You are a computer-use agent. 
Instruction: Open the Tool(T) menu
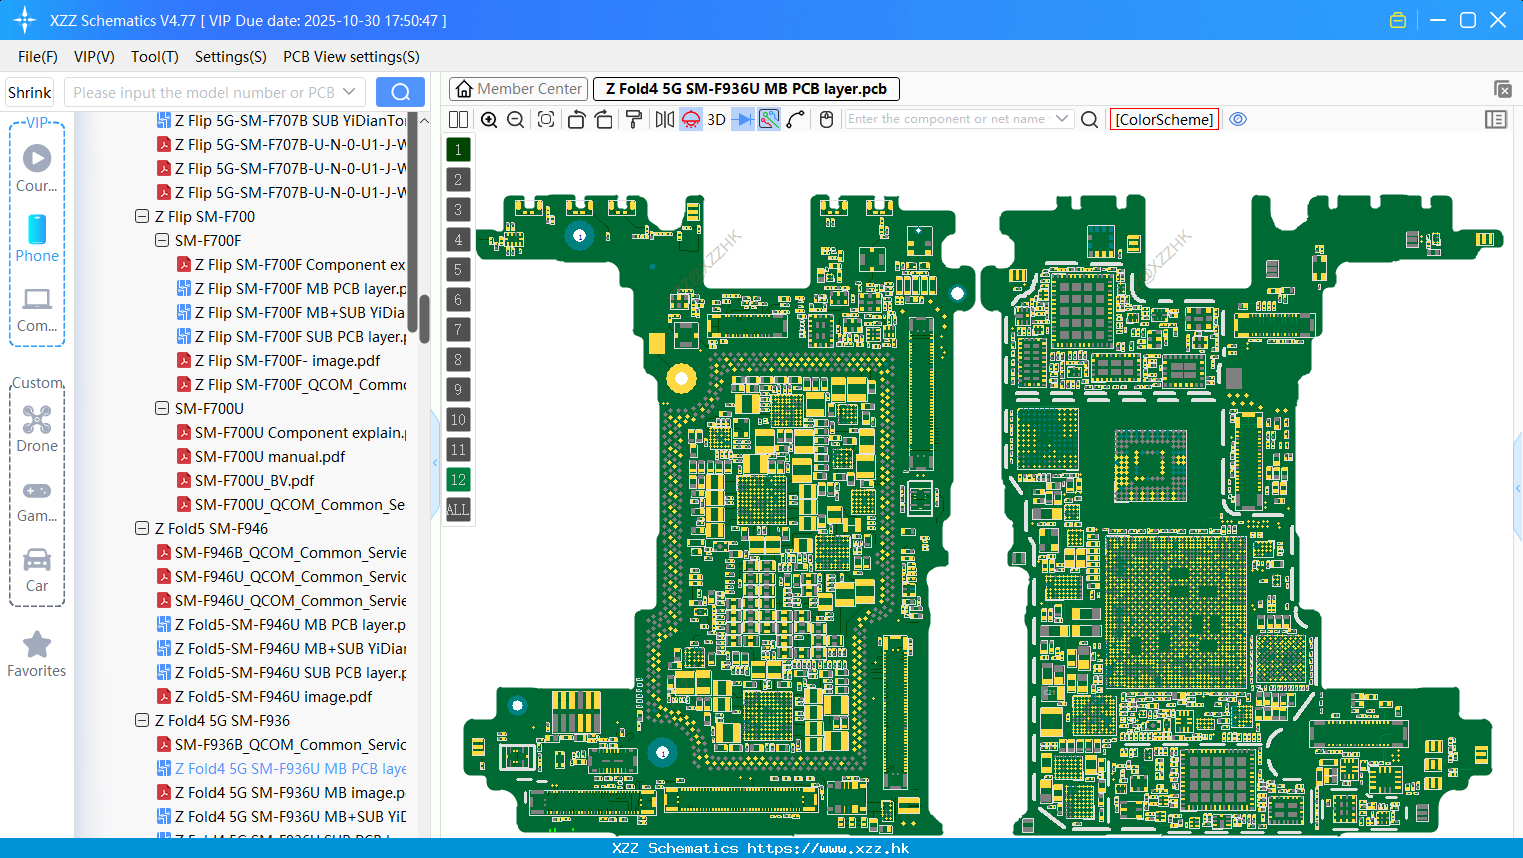coord(155,57)
